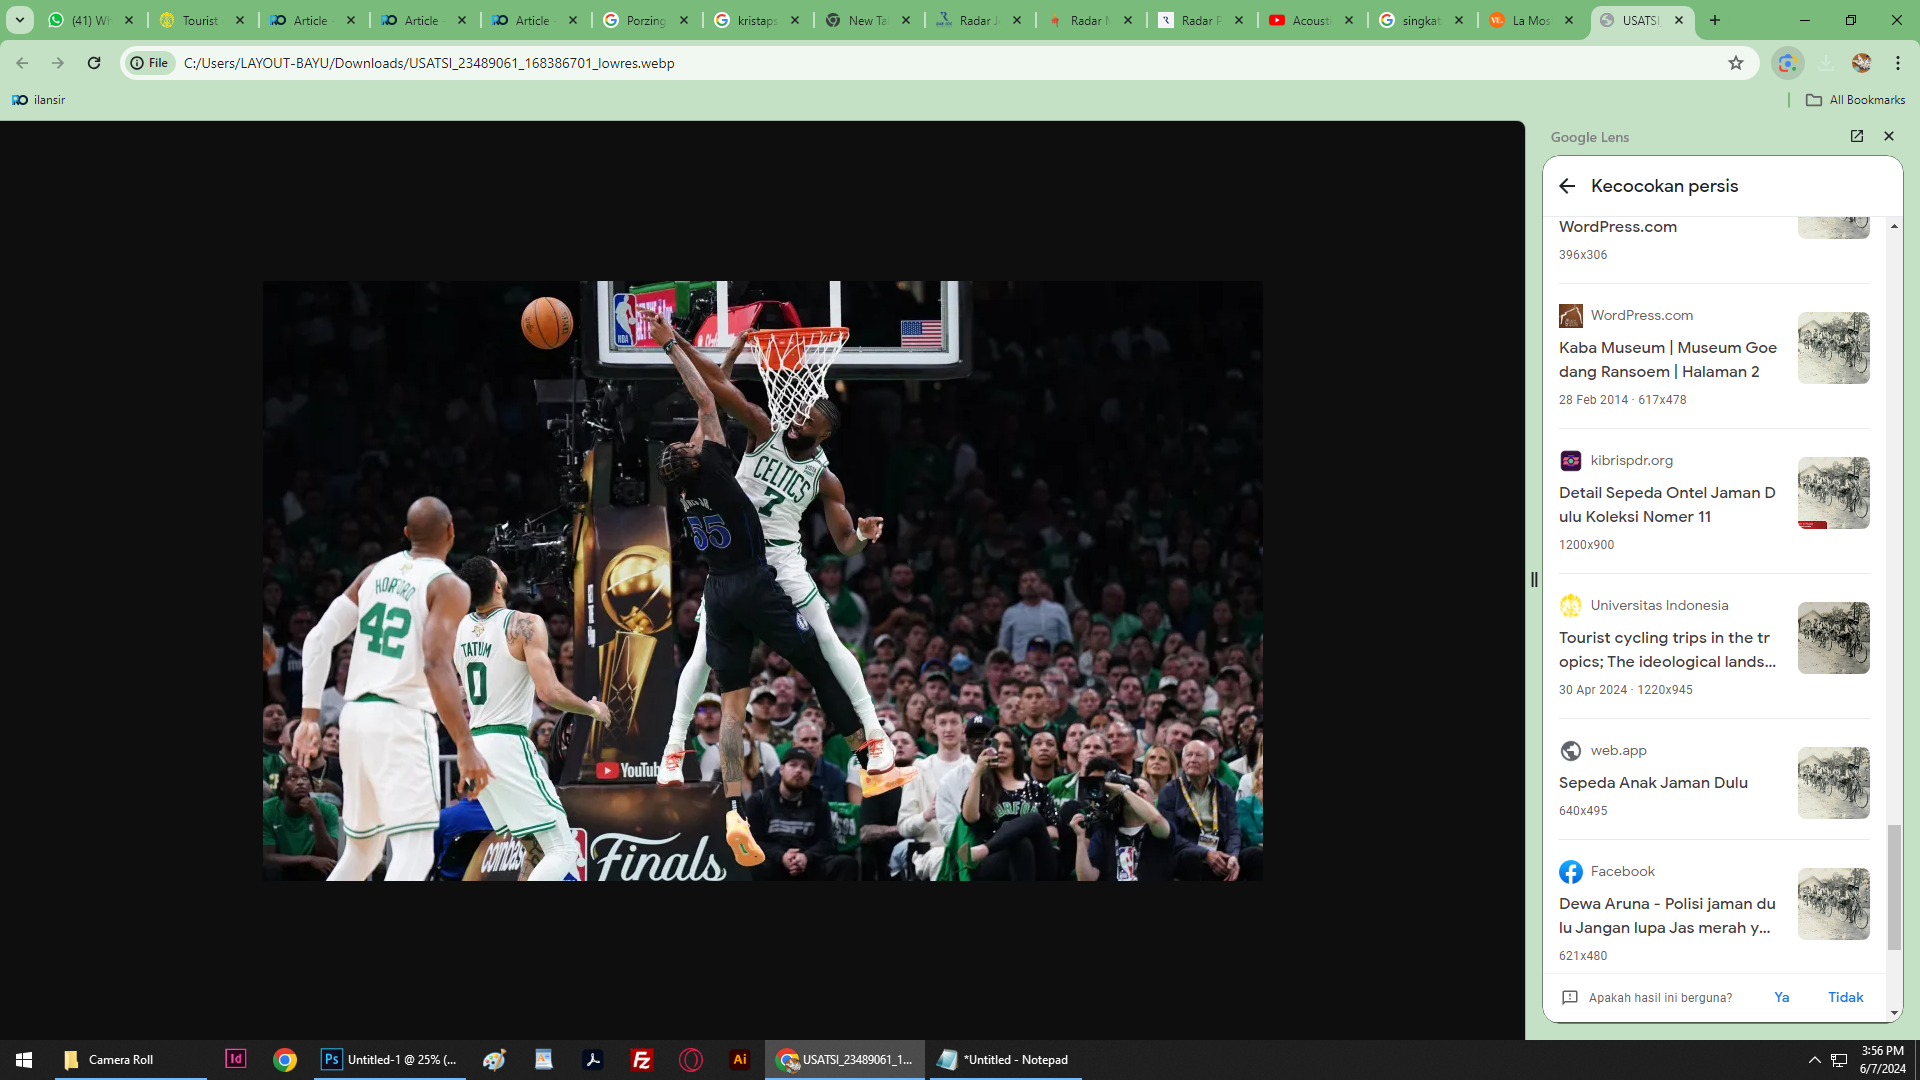Reload the current page

coord(94,63)
